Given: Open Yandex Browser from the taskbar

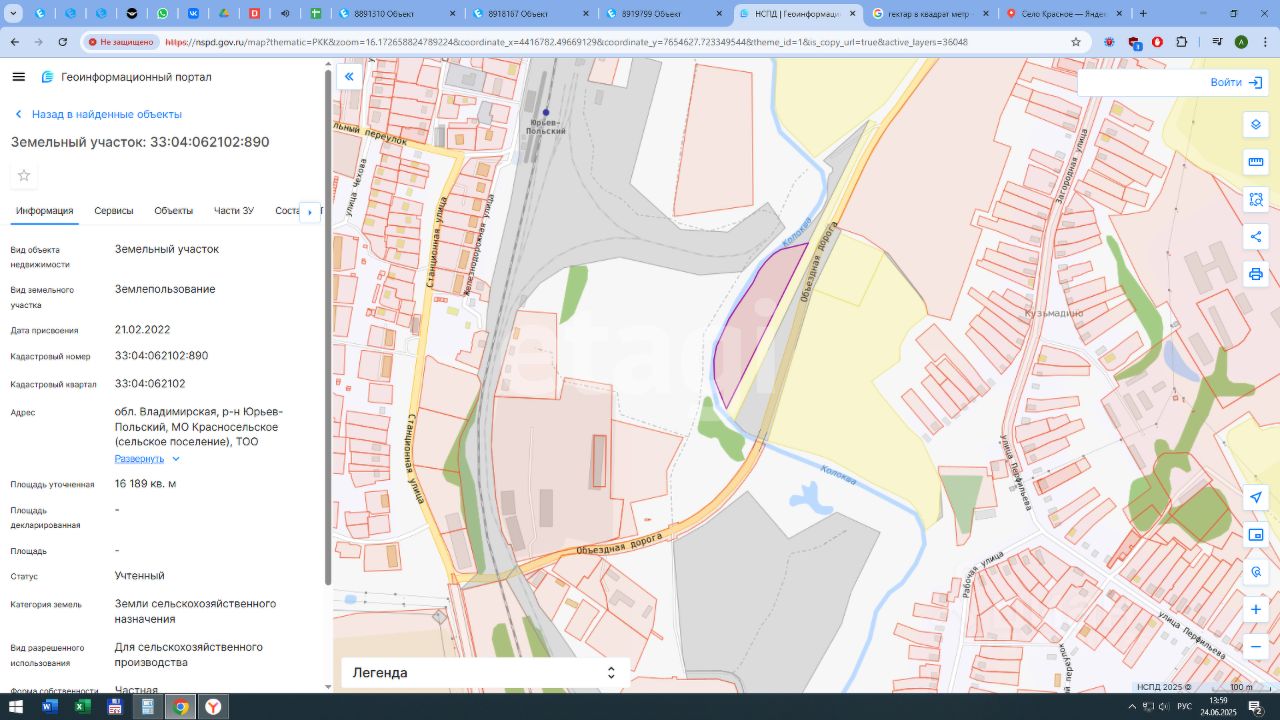Looking at the screenshot, I should tap(213, 707).
